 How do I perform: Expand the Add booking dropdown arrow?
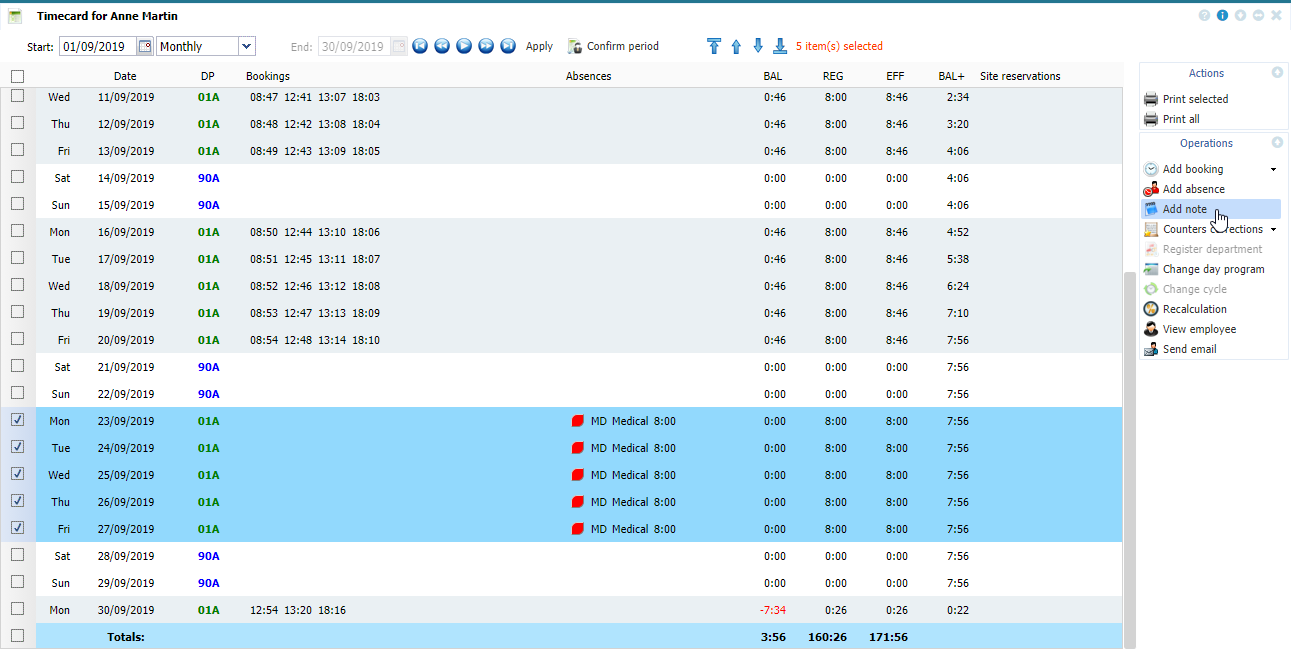(1273, 169)
